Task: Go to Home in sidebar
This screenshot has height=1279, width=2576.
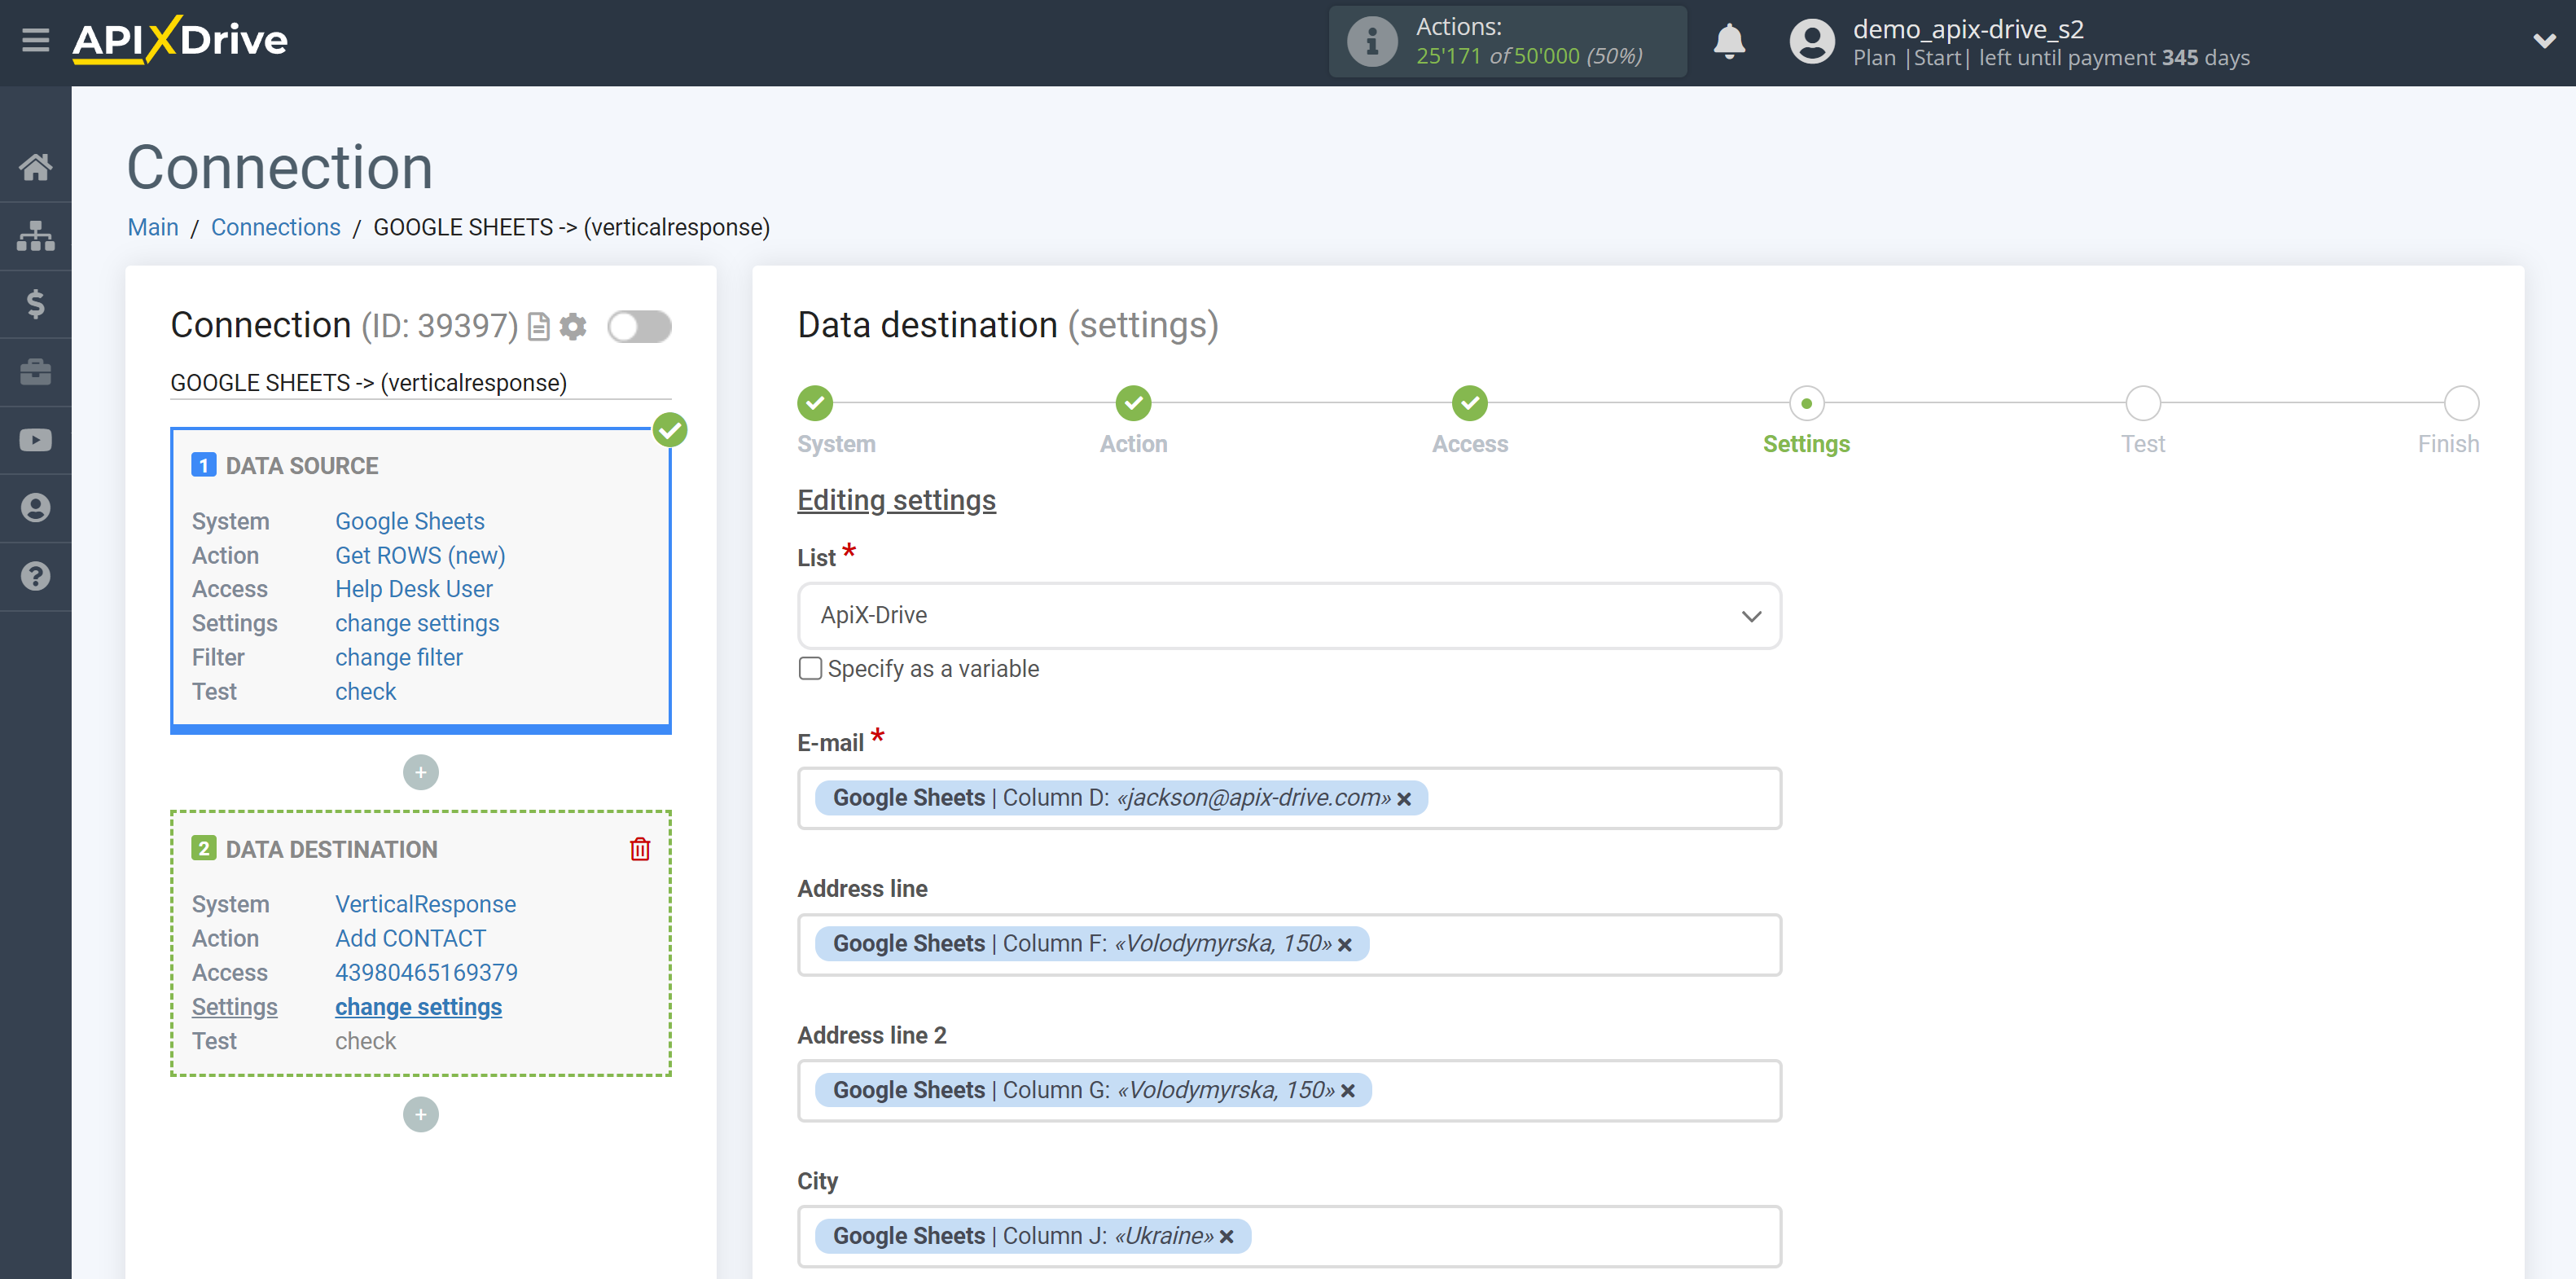Action: point(36,167)
